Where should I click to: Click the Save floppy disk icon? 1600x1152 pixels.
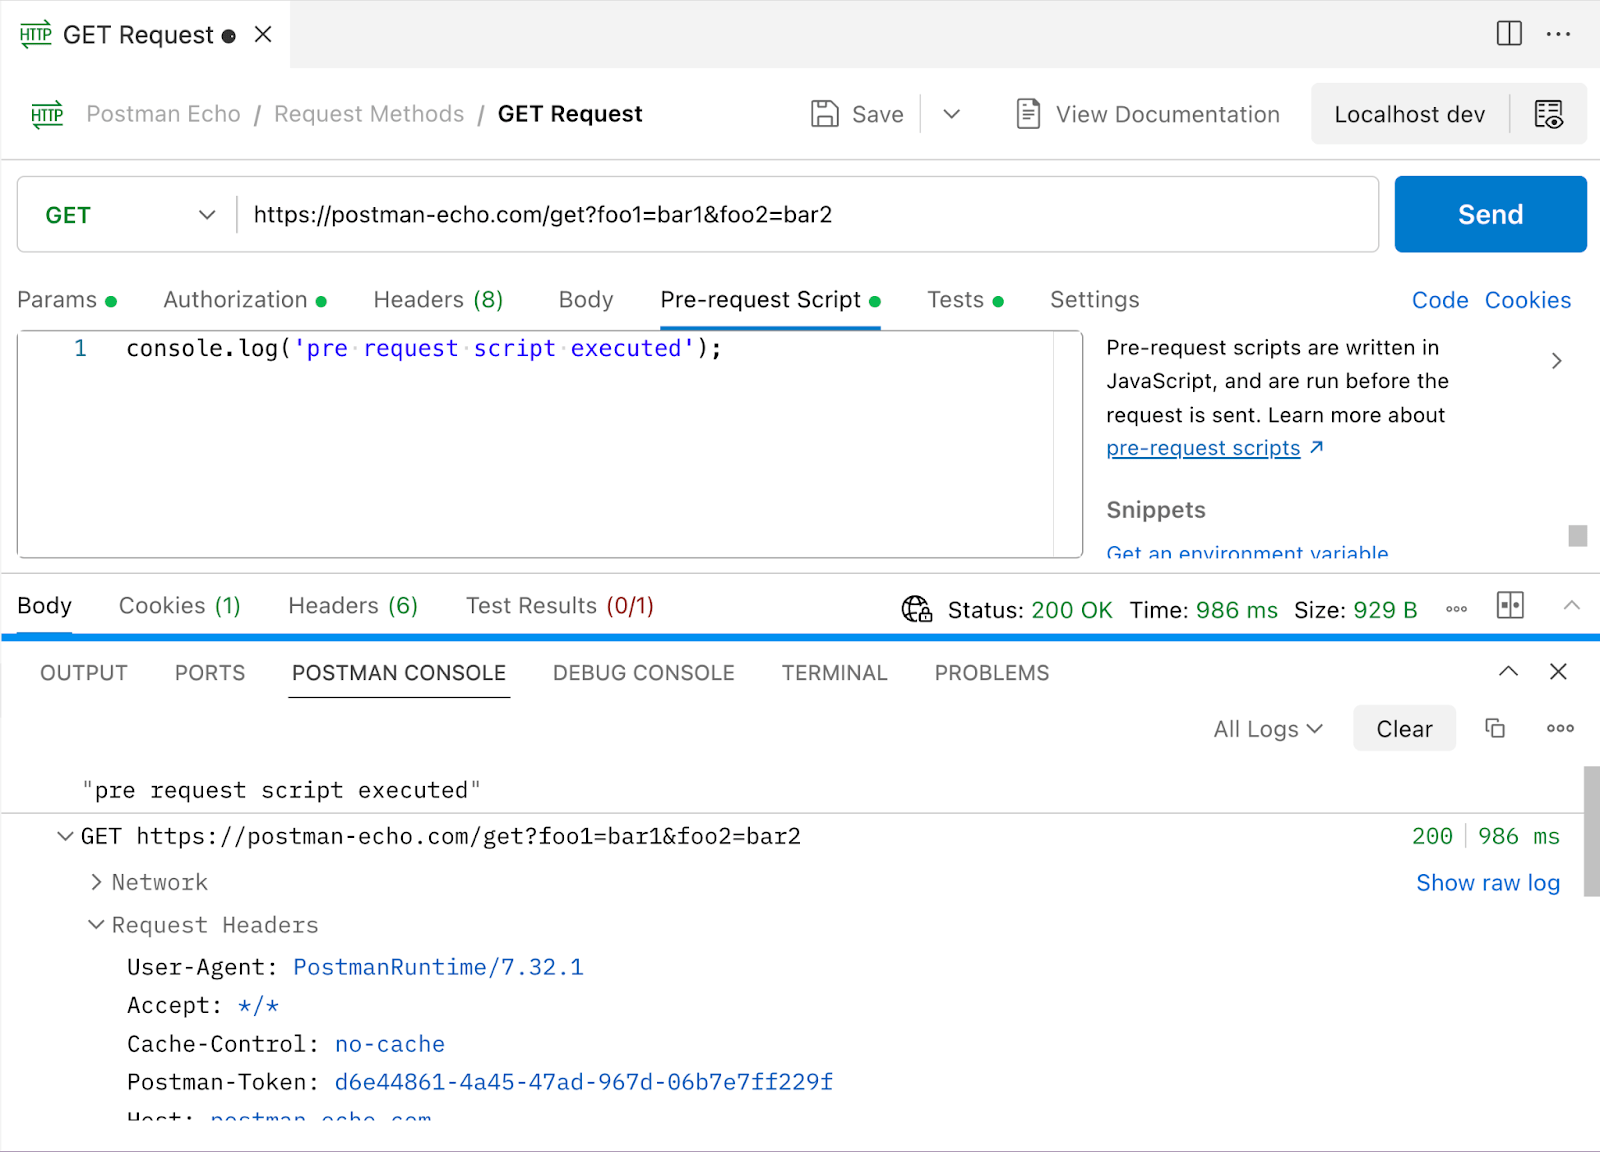pyautogui.click(x=824, y=114)
